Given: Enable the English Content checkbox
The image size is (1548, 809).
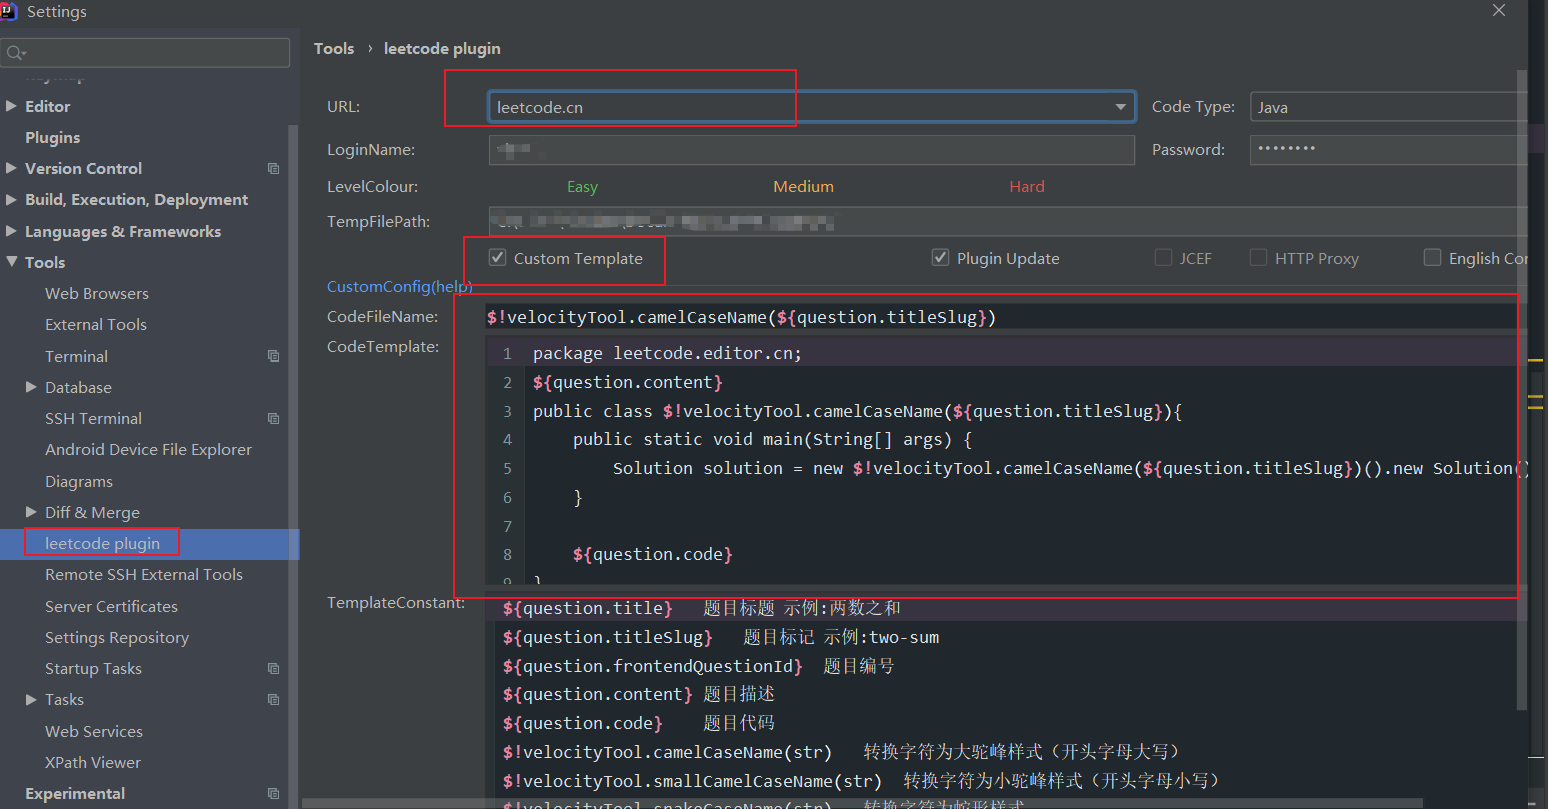Looking at the screenshot, I should (1432, 258).
